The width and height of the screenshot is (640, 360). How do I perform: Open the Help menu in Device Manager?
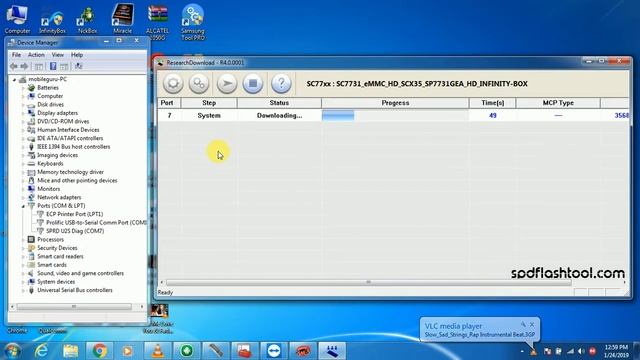coord(77,55)
